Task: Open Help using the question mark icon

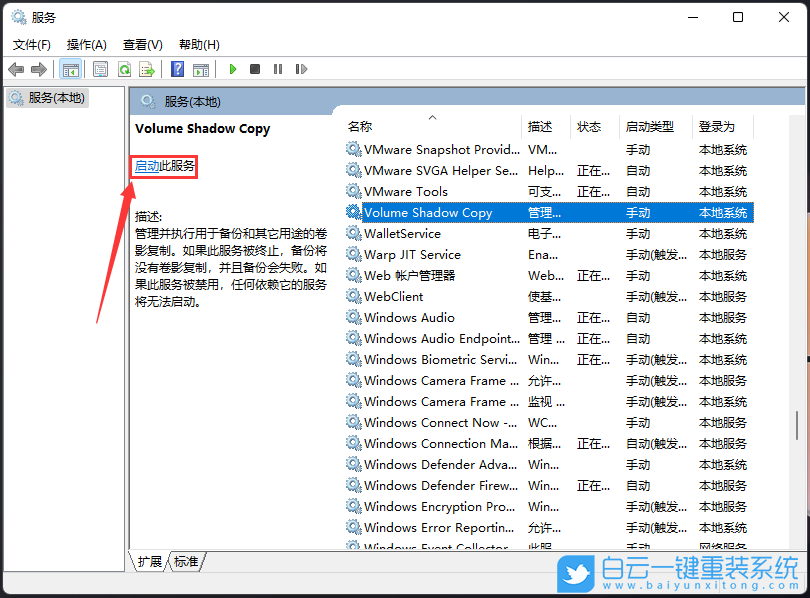Action: point(179,69)
